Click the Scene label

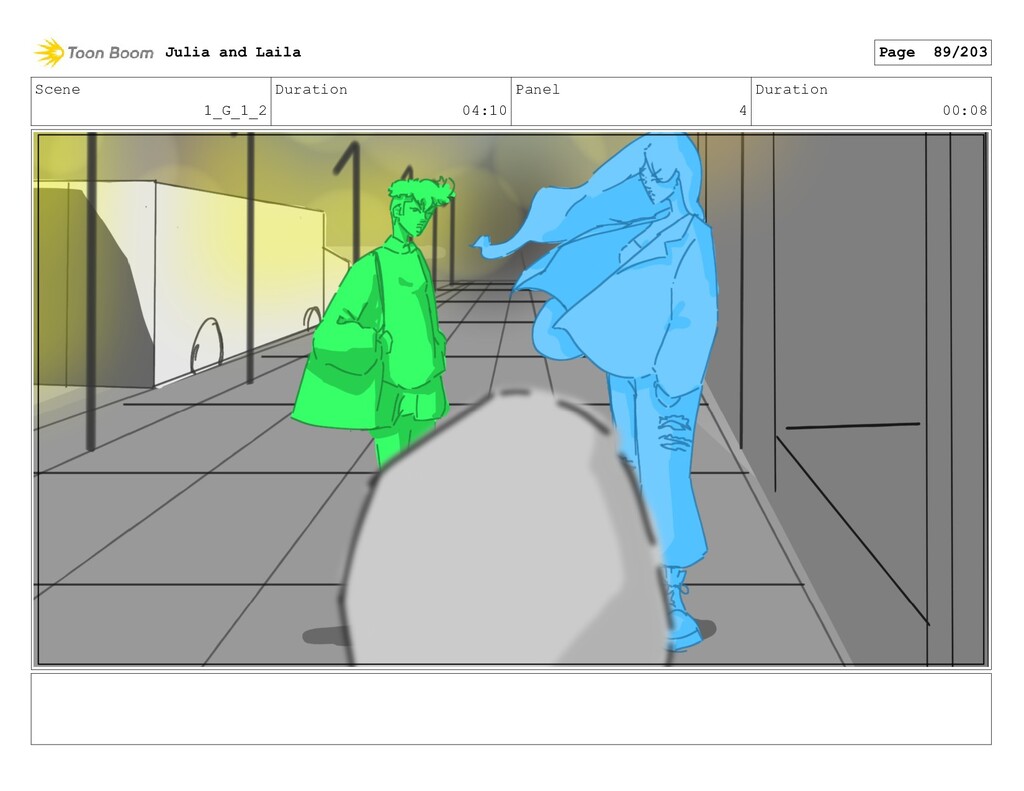coord(57,89)
